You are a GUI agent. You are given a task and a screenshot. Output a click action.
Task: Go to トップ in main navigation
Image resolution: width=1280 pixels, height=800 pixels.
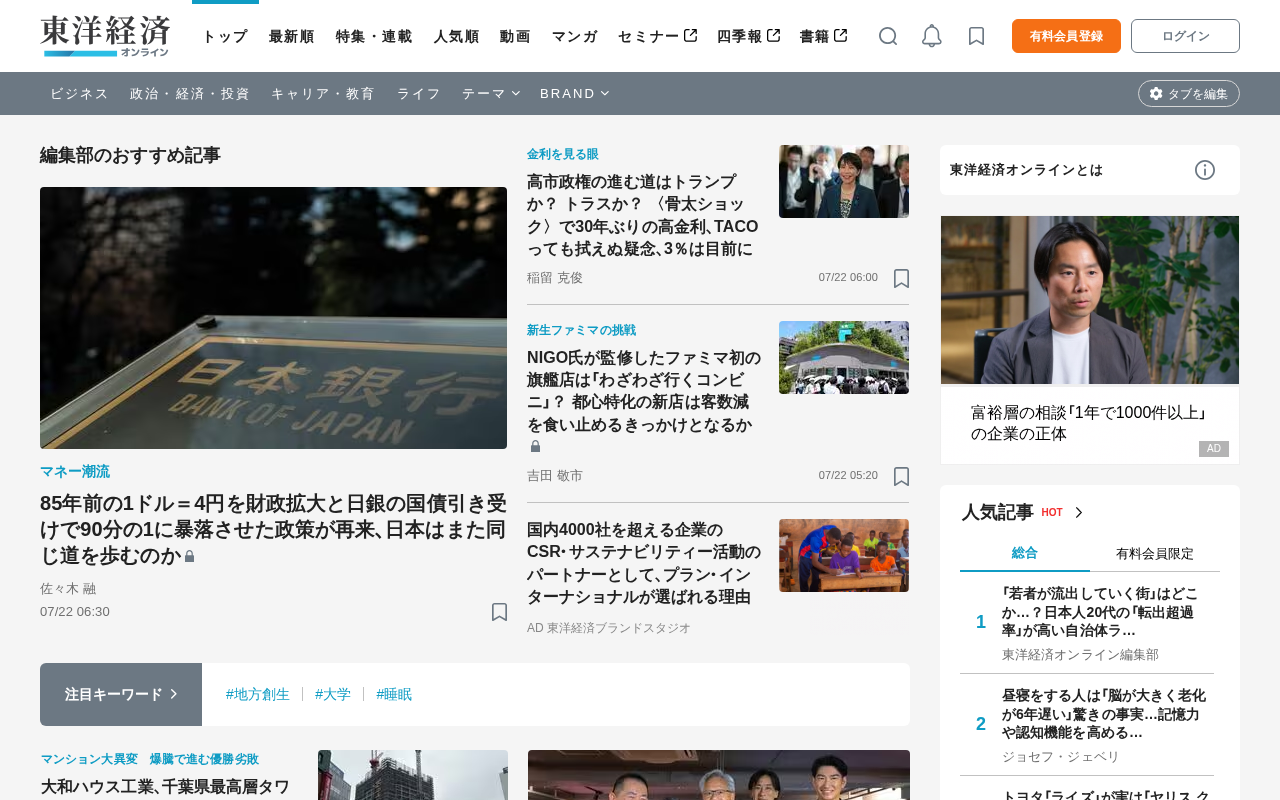coord(225,36)
